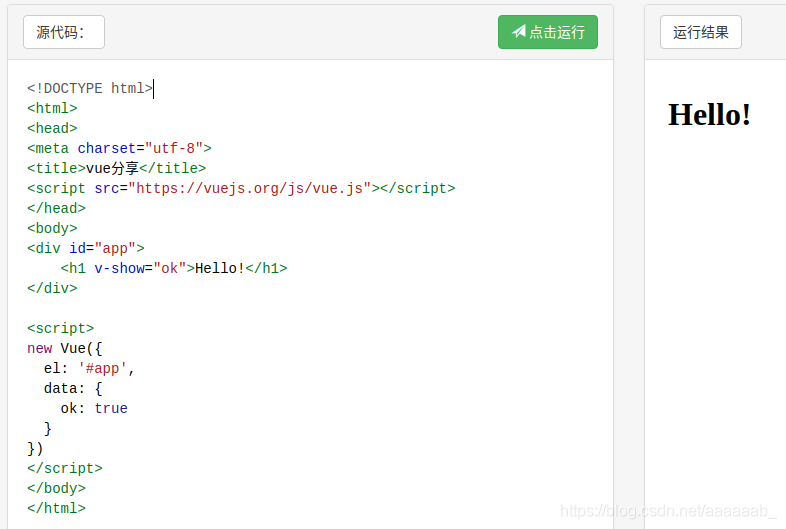Image resolution: width=786 pixels, height=529 pixels.
Task: Click the meta charset="utf-8" line
Action: point(119,148)
